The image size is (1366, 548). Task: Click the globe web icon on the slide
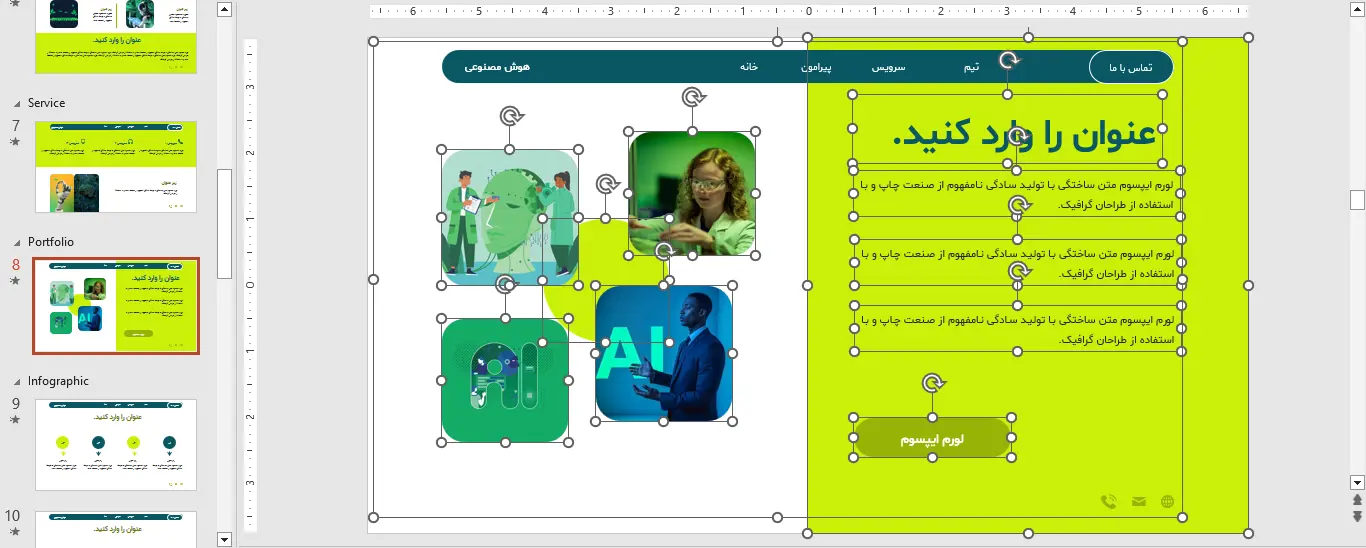(x=1167, y=502)
